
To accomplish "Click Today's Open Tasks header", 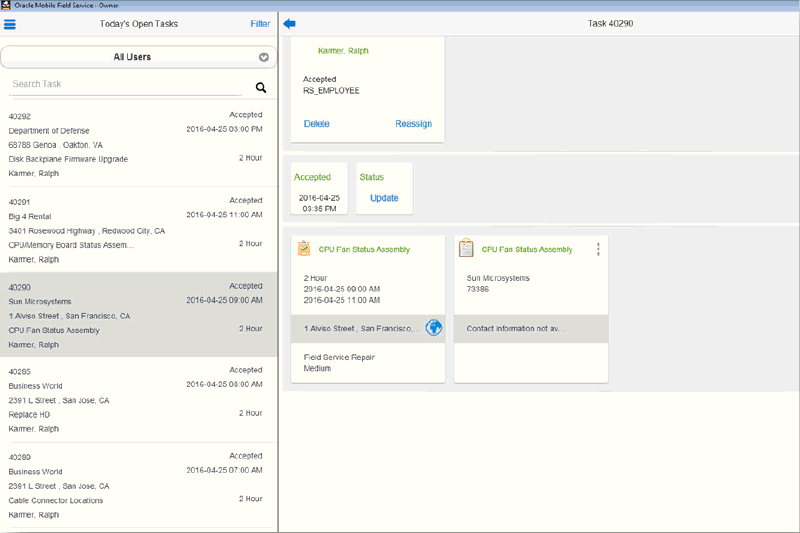I will click(139, 24).
